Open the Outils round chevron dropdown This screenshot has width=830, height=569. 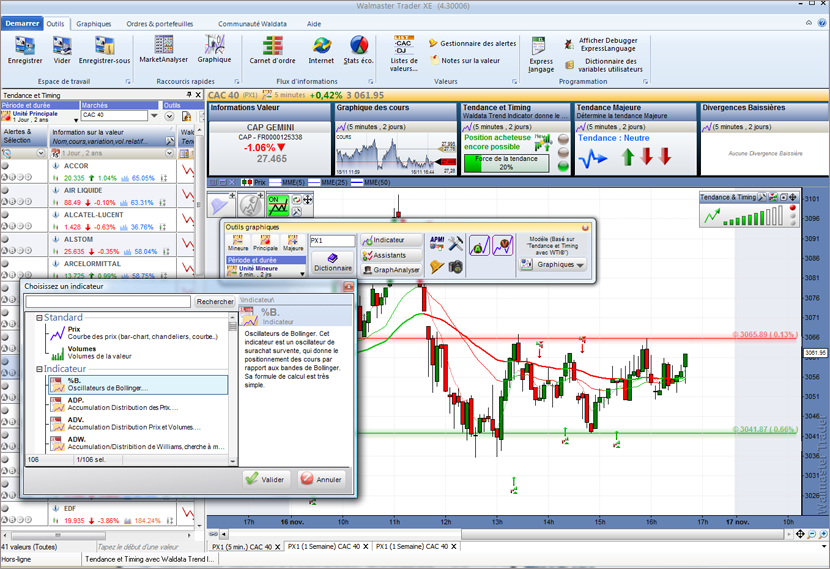click(x=169, y=116)
